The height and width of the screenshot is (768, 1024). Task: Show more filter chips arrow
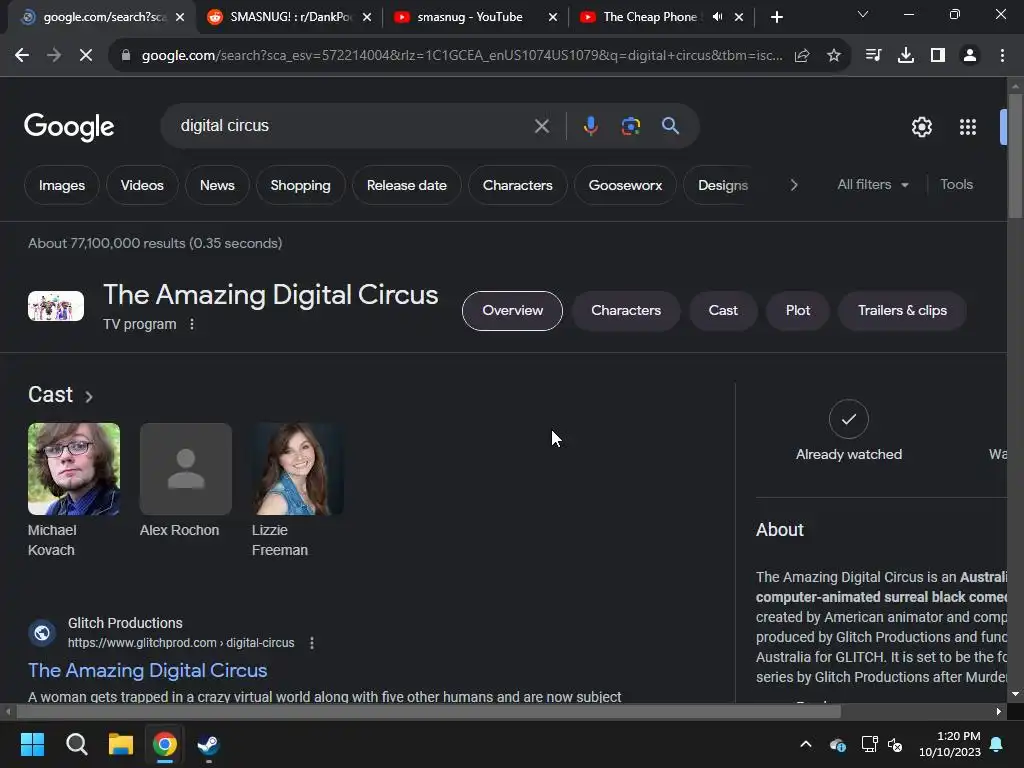pyautogui.click(x=794, y=185)
